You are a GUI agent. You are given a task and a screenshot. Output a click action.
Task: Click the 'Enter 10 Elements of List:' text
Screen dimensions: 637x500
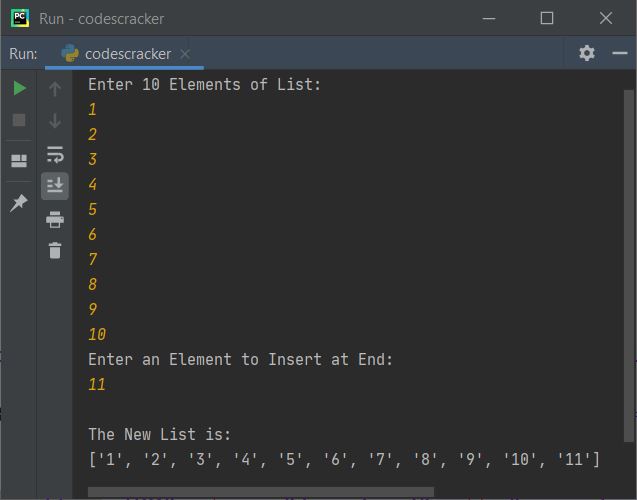pos(205,85)
